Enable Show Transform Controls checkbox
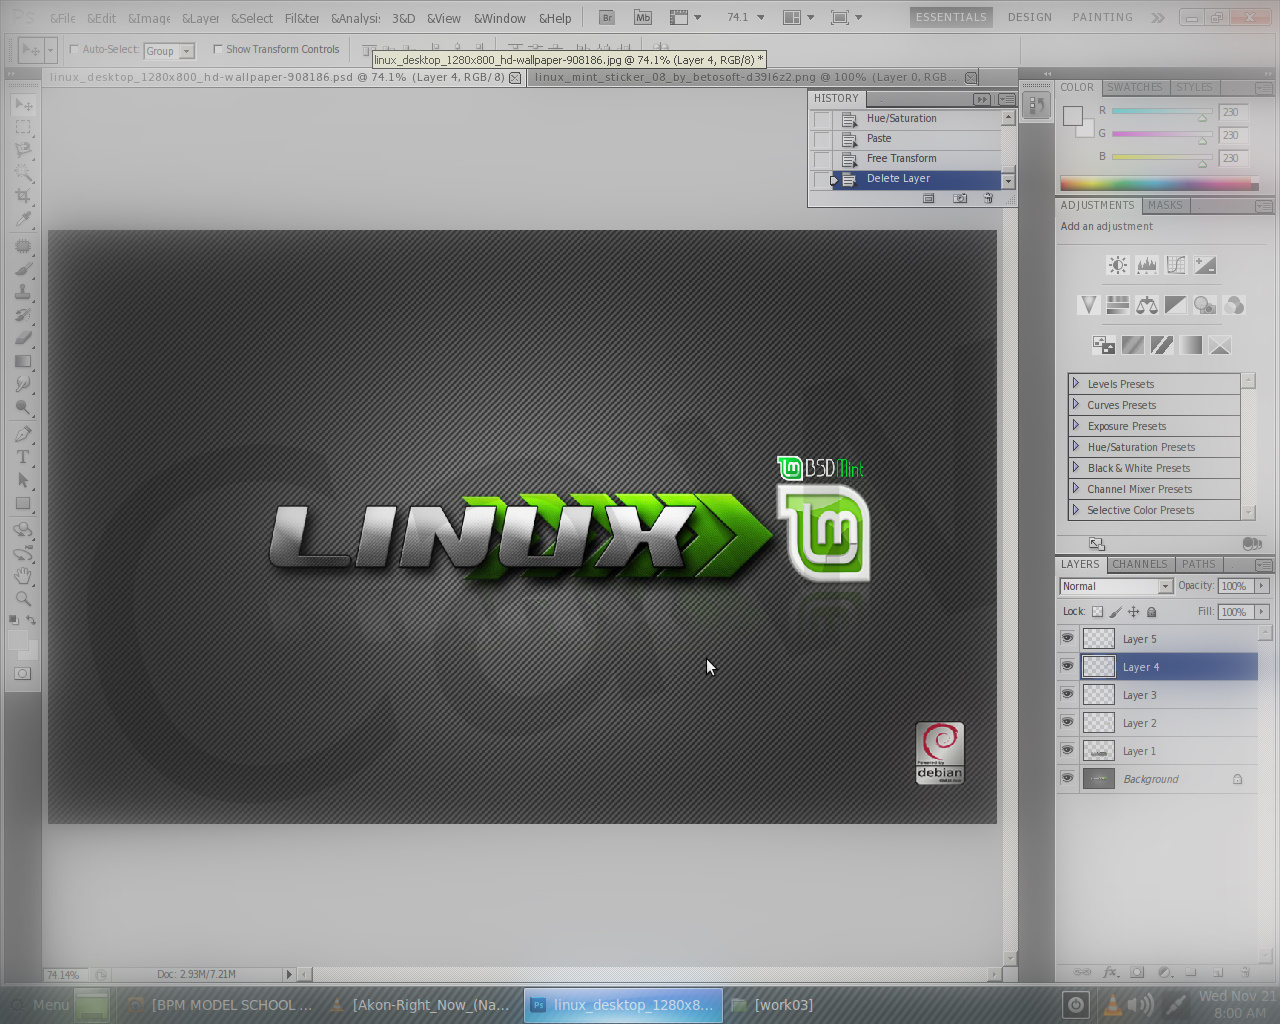The height and width of the screenshot is (1024, 1280). pyautogui.click(x=217, y=49)
